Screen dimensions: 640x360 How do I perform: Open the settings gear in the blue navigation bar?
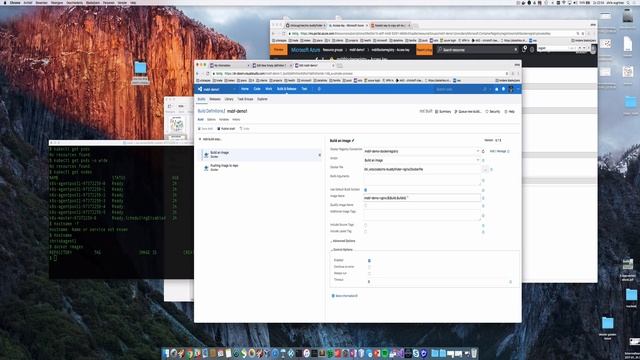(319, 89)
